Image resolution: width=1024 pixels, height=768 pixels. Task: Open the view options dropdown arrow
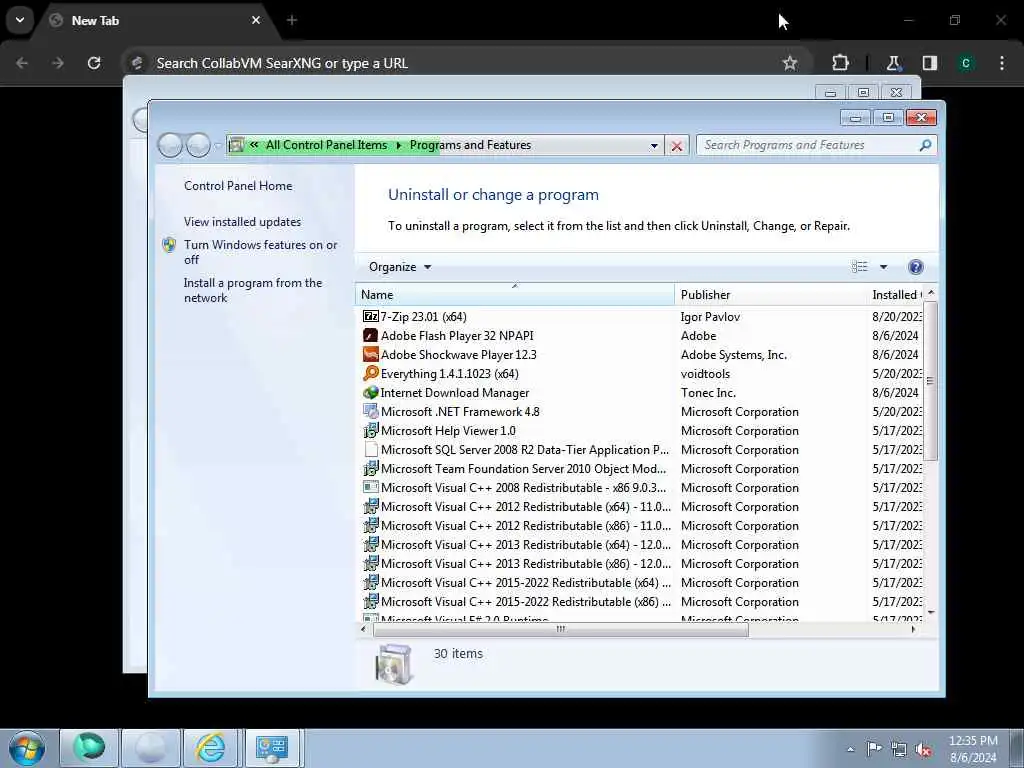point(883,266)
